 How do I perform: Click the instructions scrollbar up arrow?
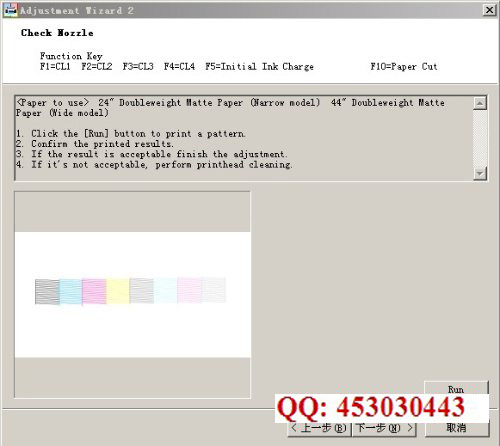pyautogui.click(x=480, y=104)
